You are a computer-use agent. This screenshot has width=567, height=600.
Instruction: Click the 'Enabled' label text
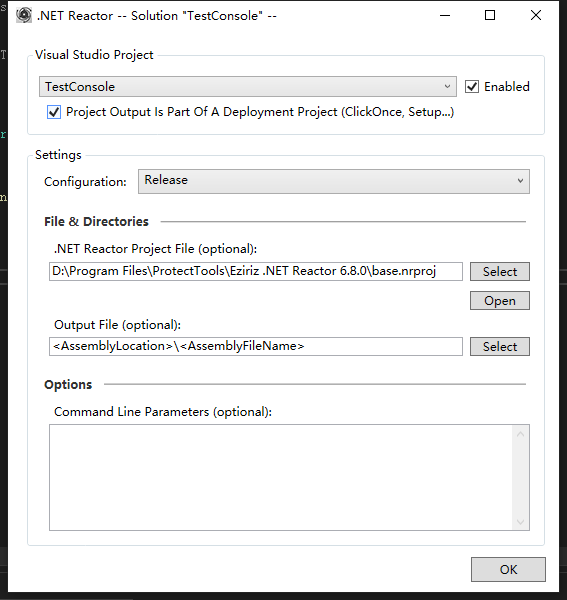pyautogui.click(x=507, y=87)
